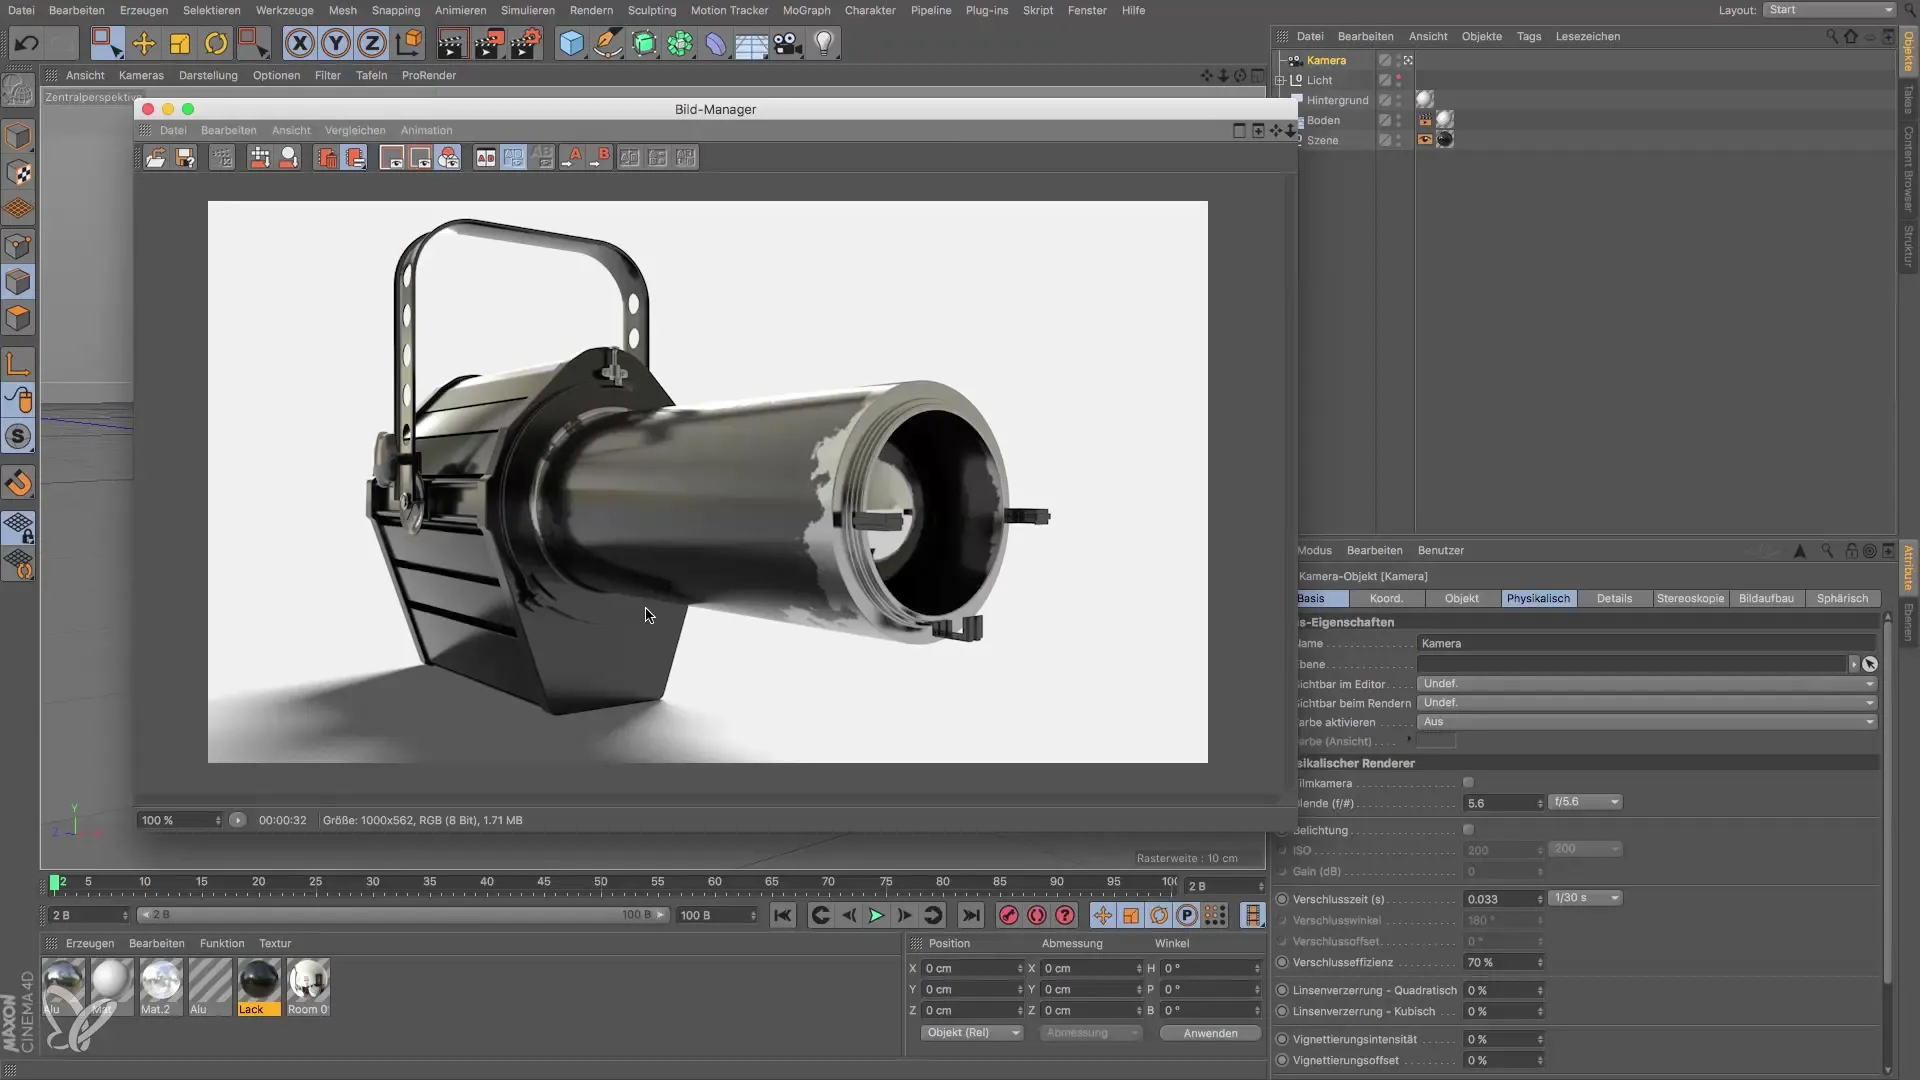Viewport: 1920px width, 1080px height.
Task: Set image as B in Bild-Manager
Action: (x=600, y=157)
